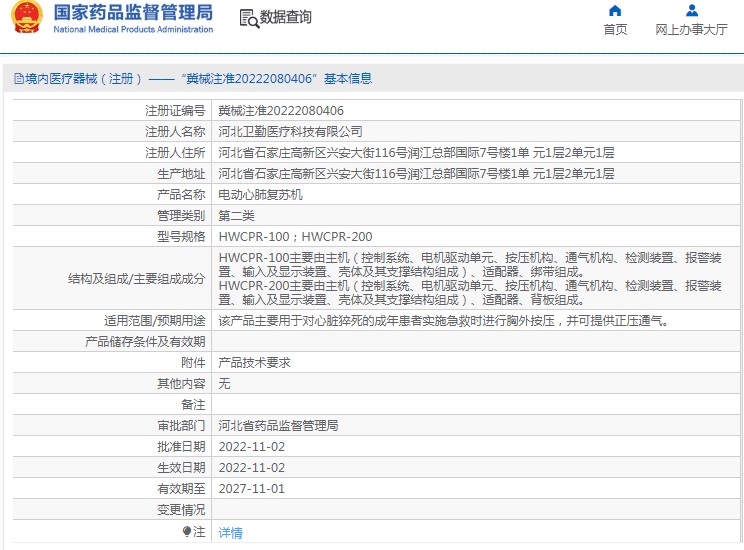Click the 其他内容 value 无
The height and width of the screenshot is (550, 744).
coord(224,383)
